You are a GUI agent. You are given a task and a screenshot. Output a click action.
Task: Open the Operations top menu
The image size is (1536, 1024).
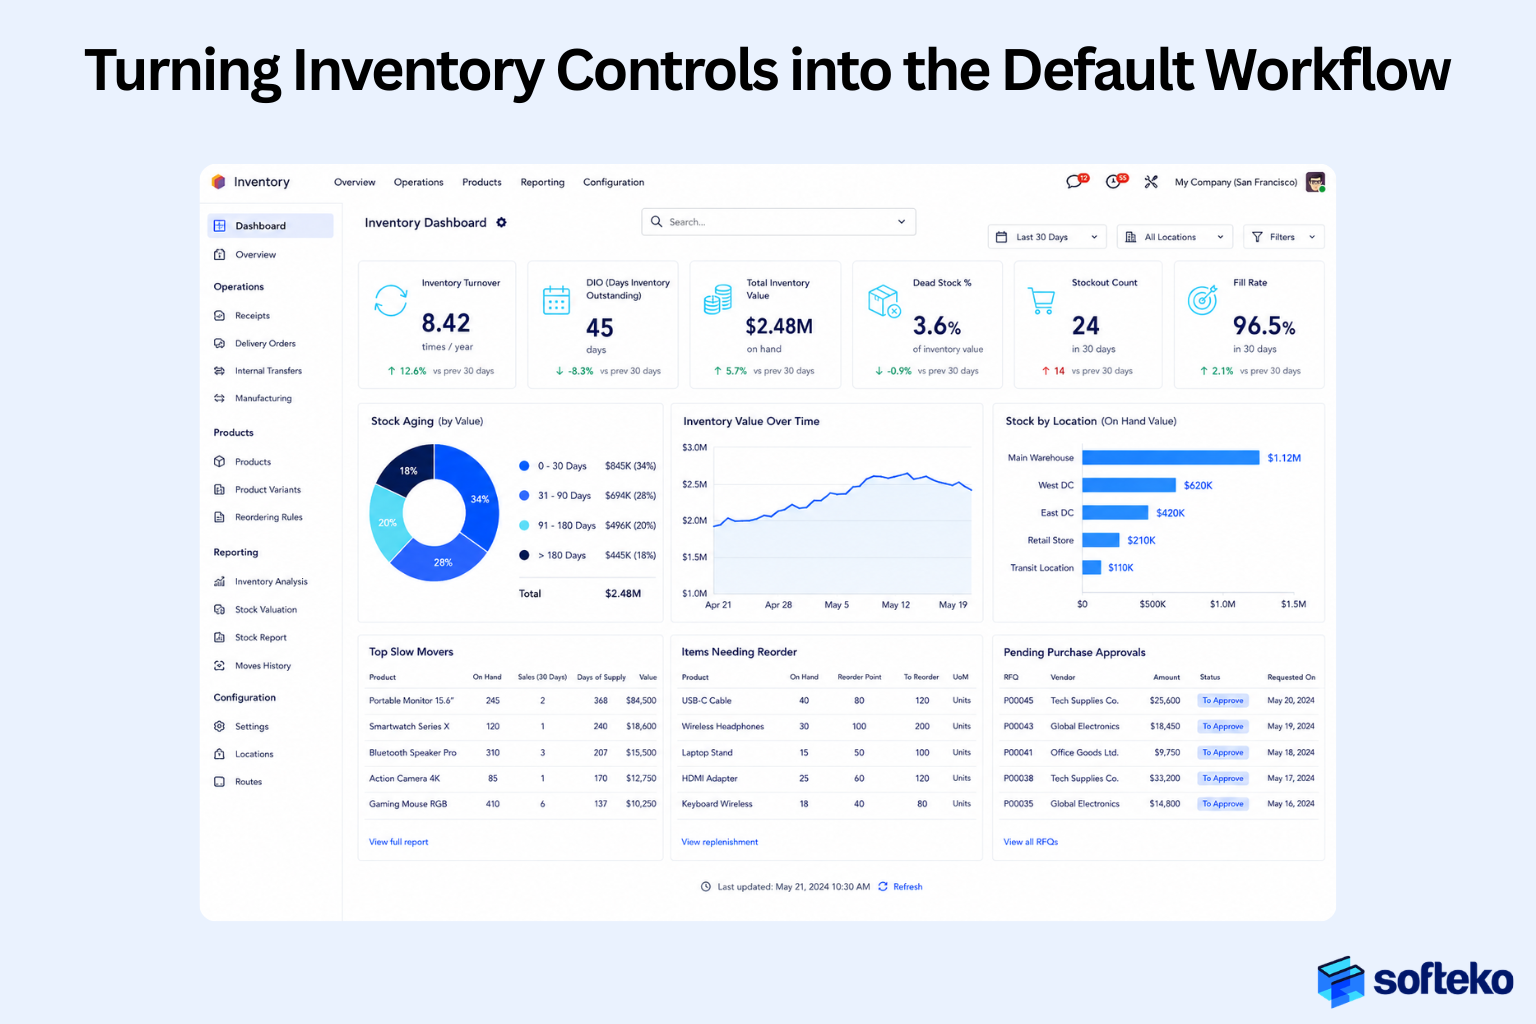[419, 183]
